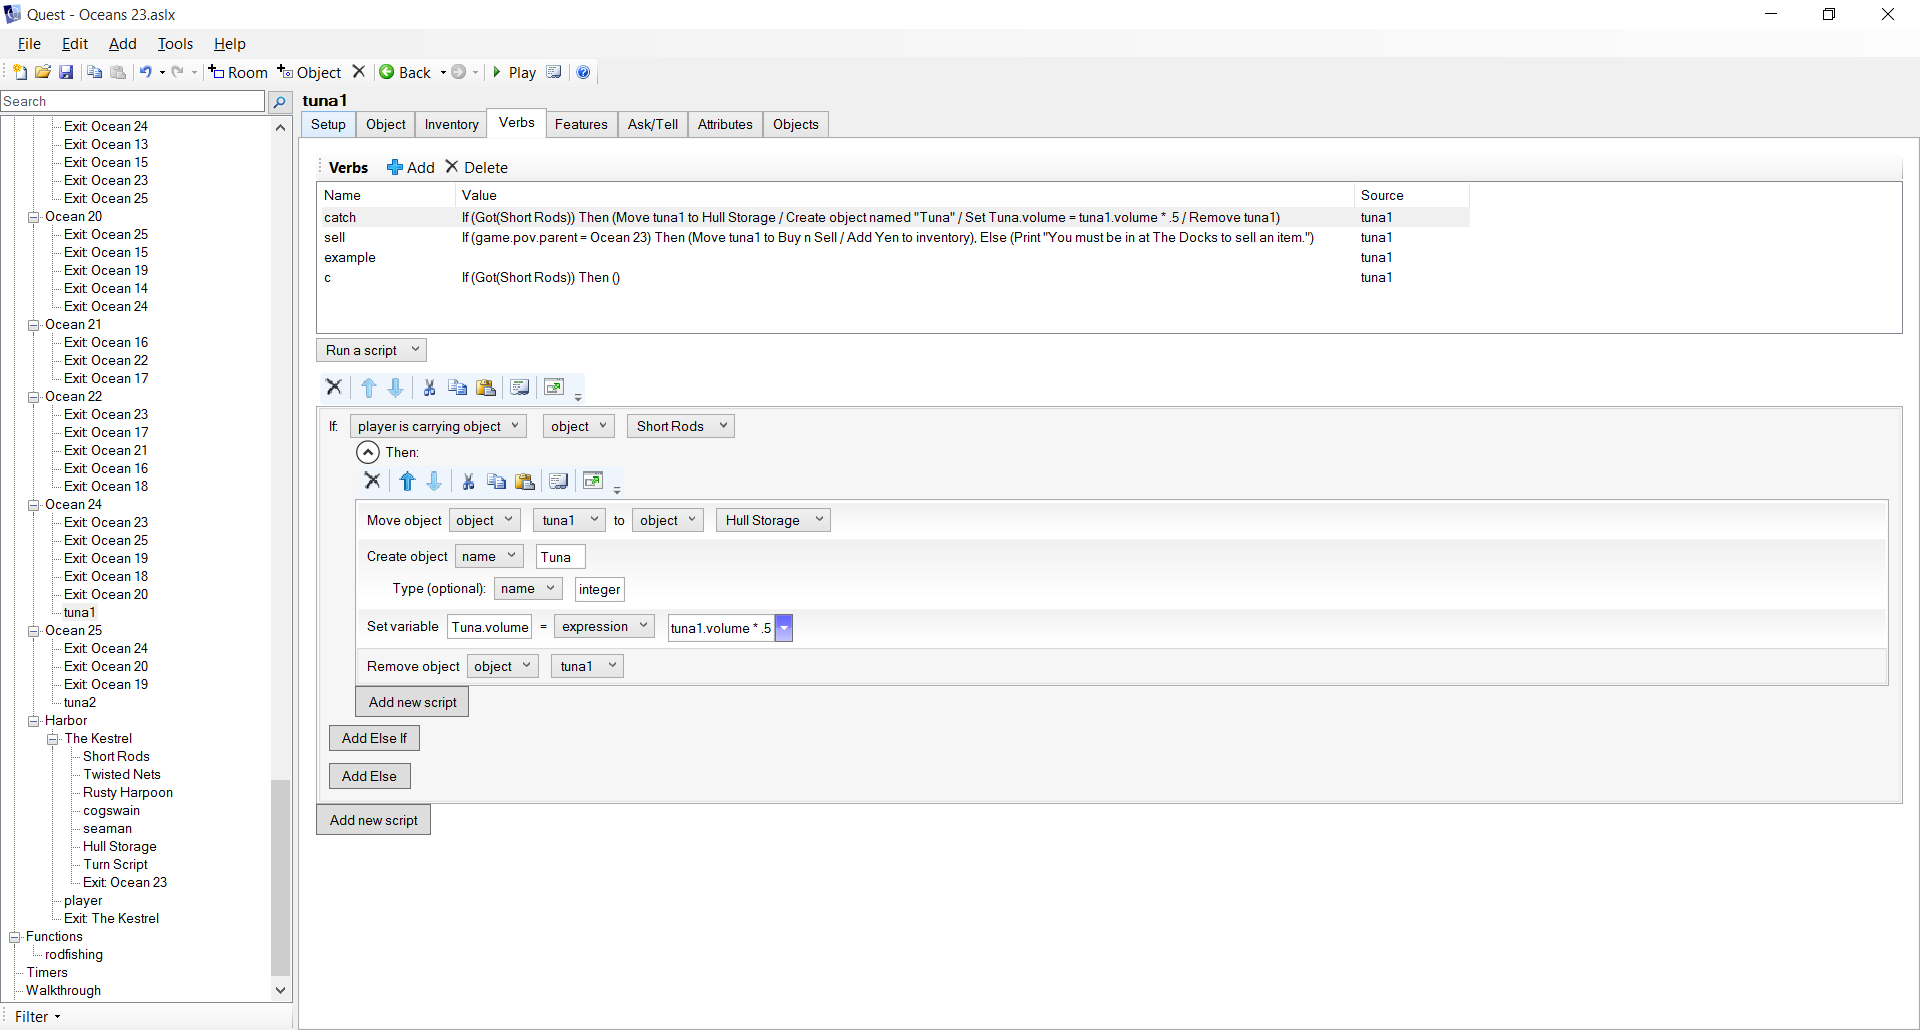The image size is (1920, 1030).
Task: Click the scissors Cut icon in Then toolbar
Action: pos(468,482)
